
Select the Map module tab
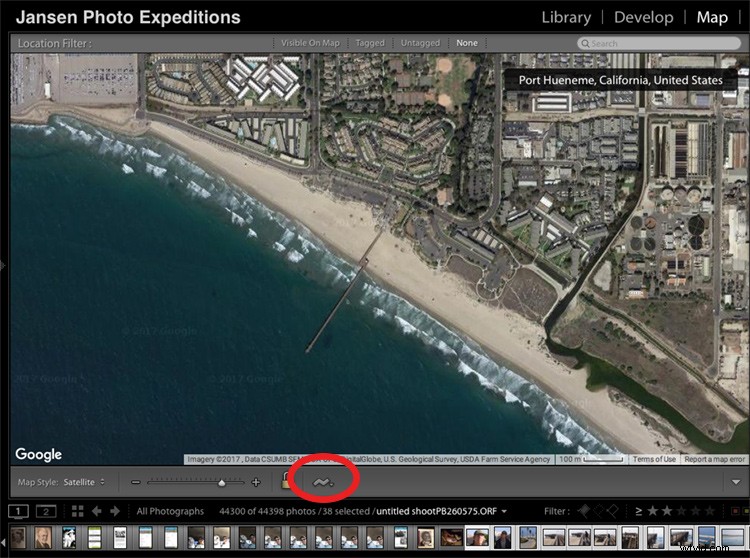point(712,18)
